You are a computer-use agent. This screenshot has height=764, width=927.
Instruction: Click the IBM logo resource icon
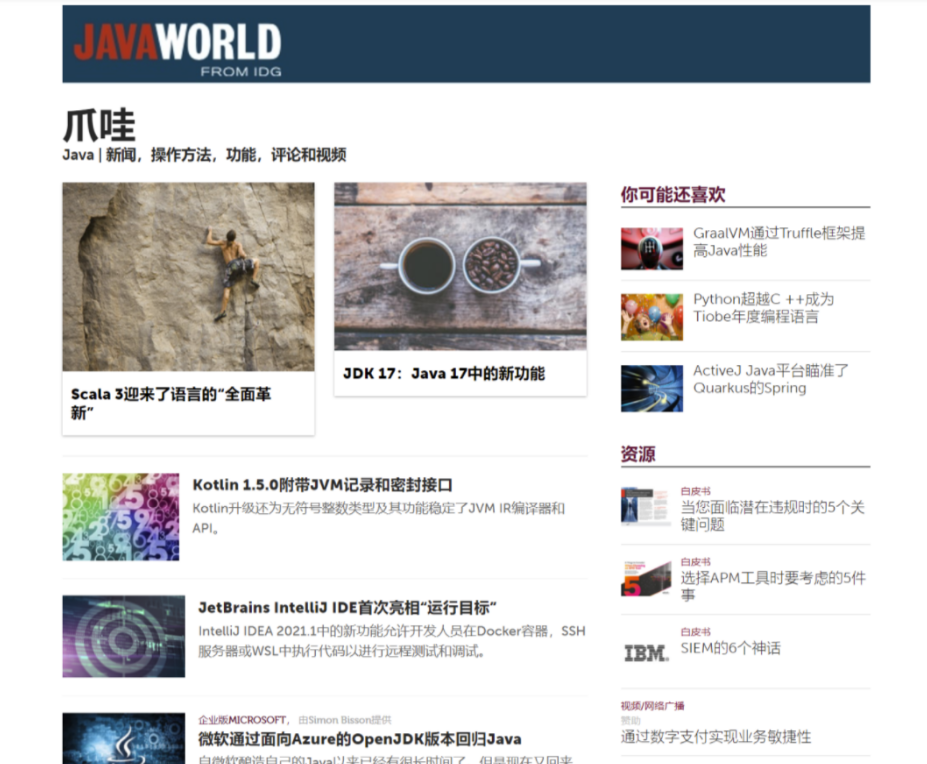pos(646,653)
